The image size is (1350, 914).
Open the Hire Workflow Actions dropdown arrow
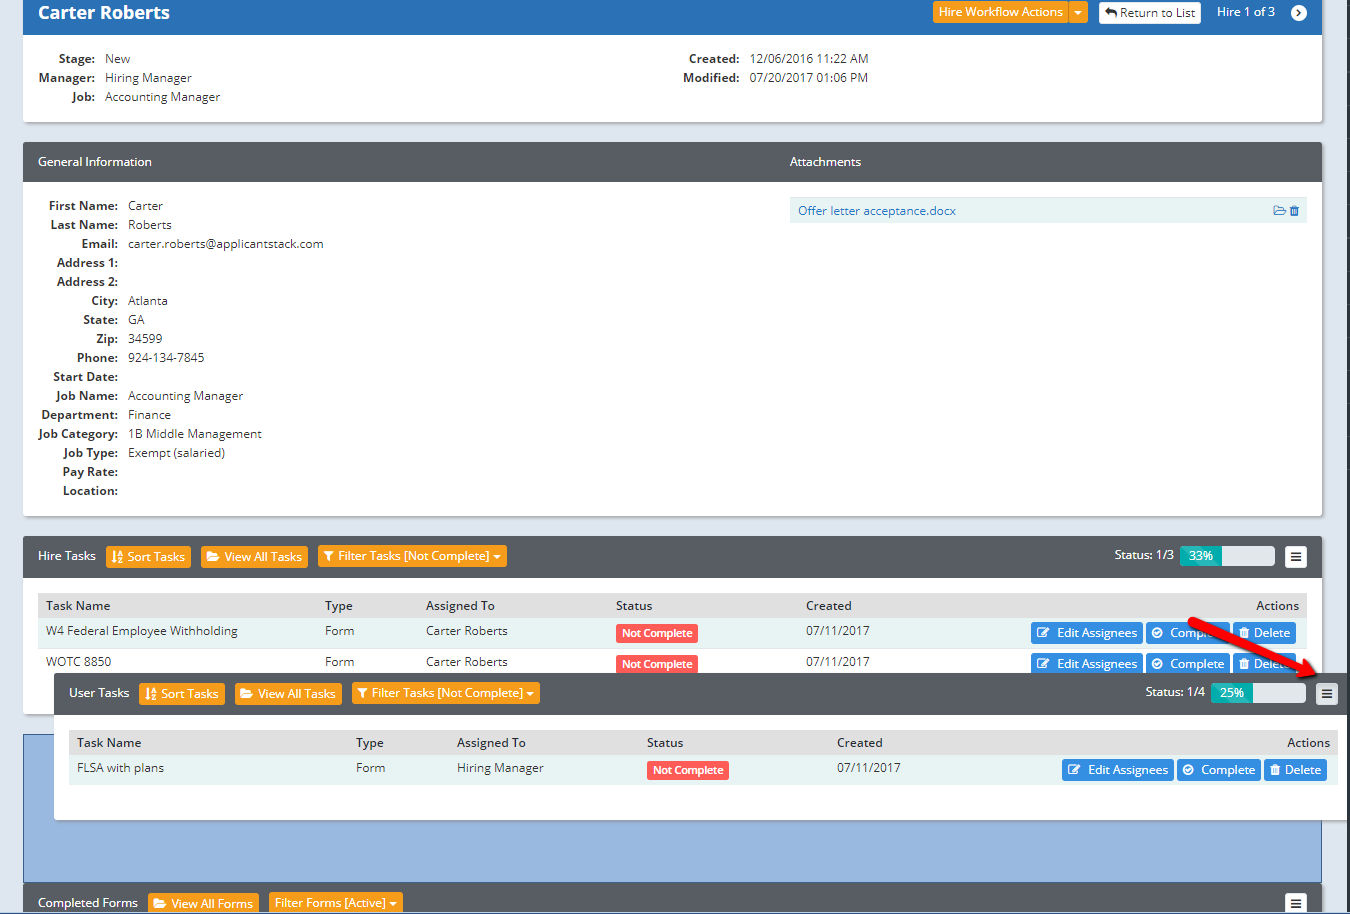tap(1078, 12)
